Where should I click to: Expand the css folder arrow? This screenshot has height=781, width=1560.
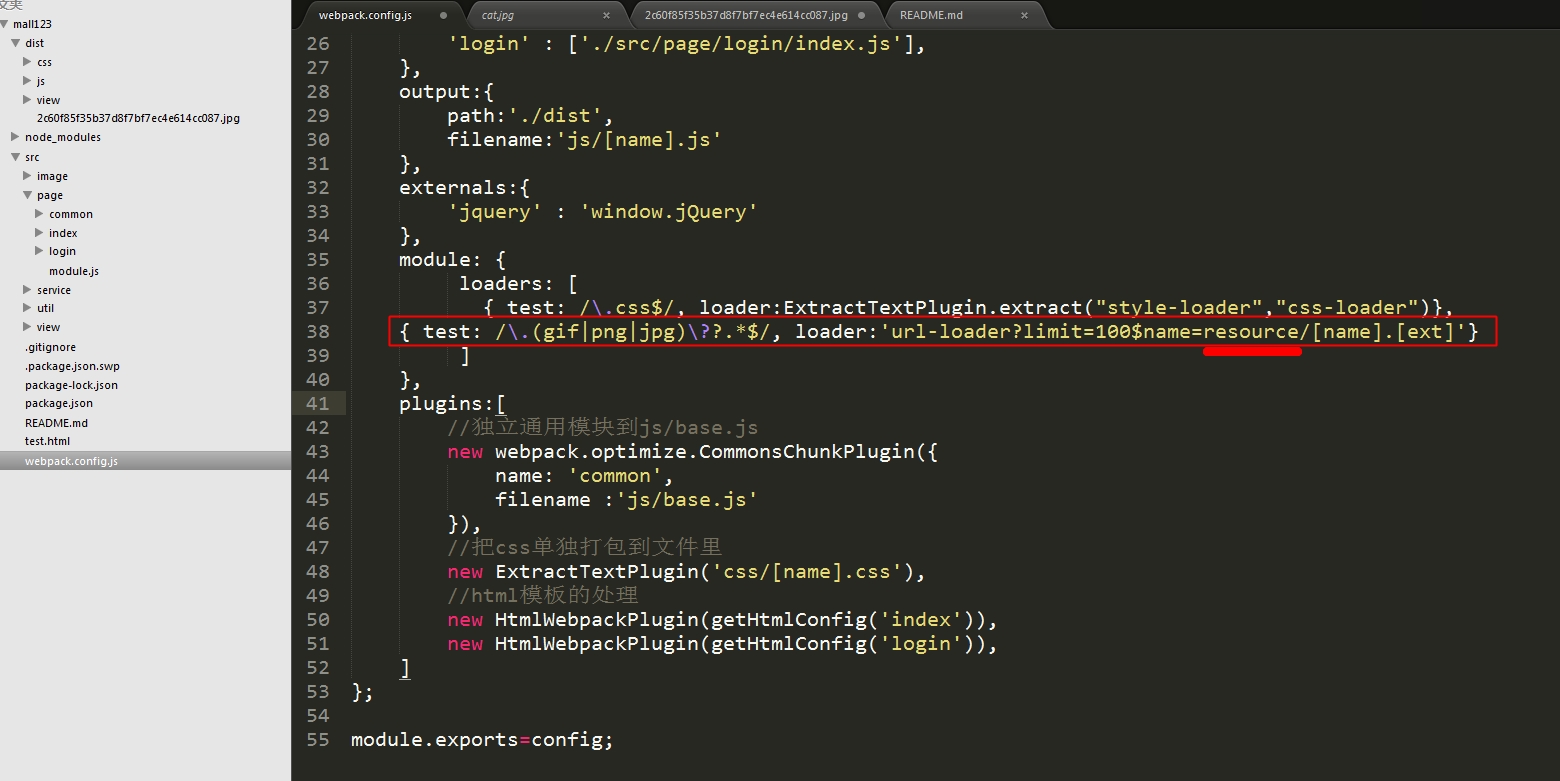point(27,62)
